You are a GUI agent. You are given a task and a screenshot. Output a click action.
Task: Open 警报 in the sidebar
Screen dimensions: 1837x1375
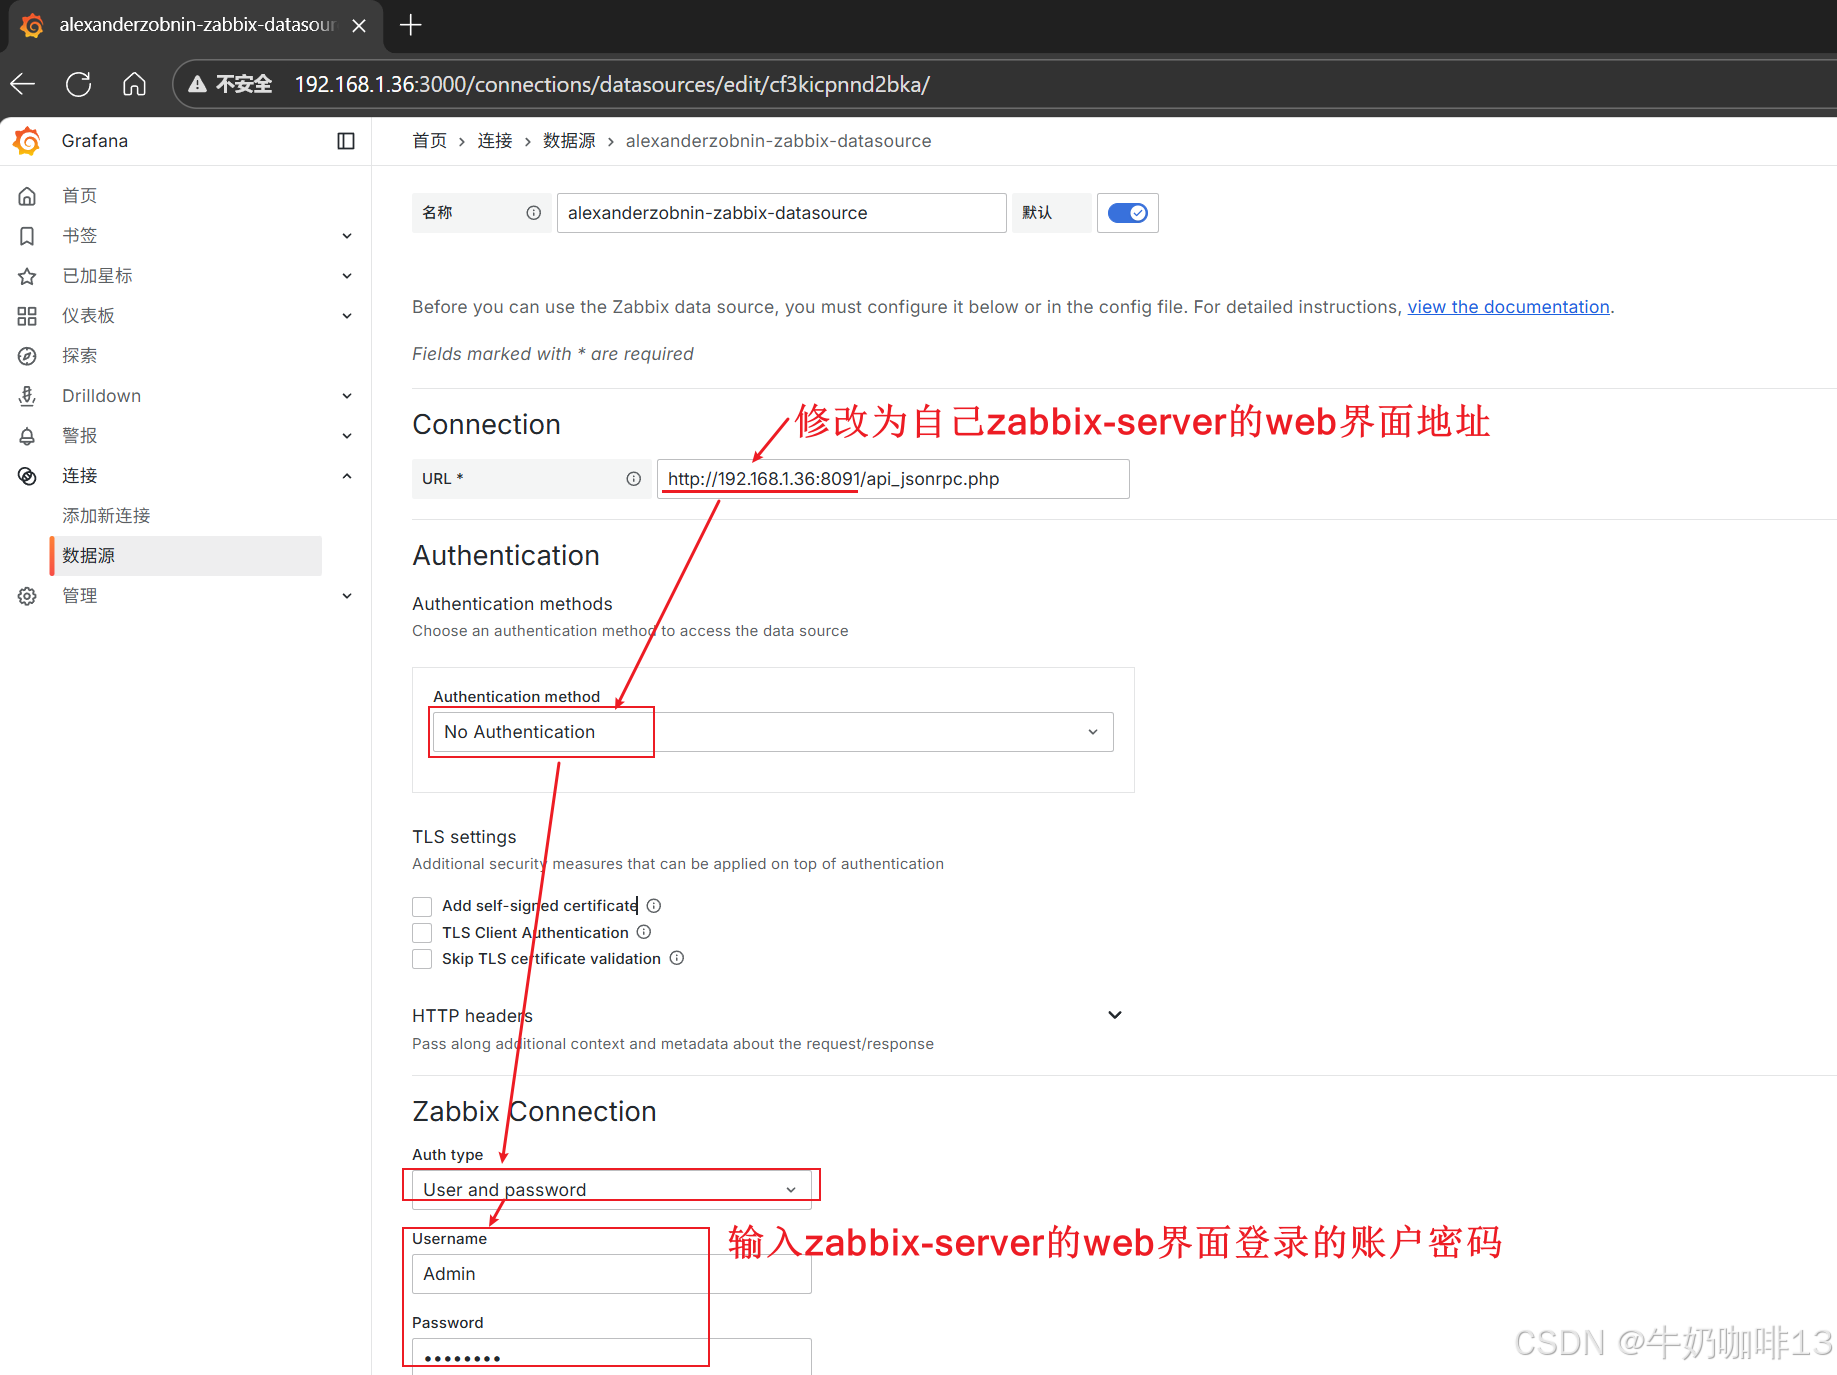point(80,436)
